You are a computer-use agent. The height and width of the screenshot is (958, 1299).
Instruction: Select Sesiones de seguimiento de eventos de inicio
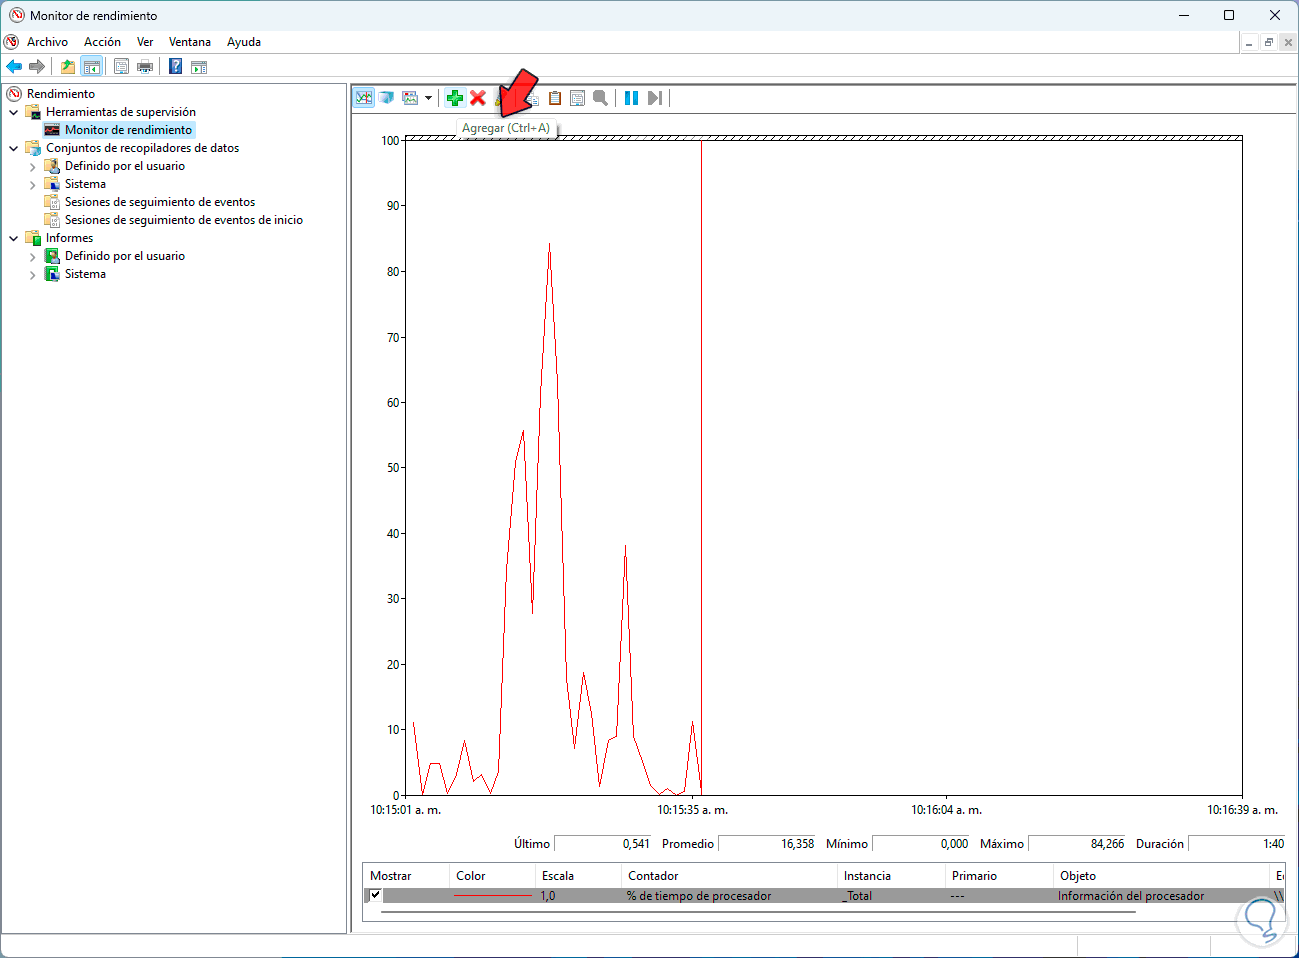click(x=184, y=220)
